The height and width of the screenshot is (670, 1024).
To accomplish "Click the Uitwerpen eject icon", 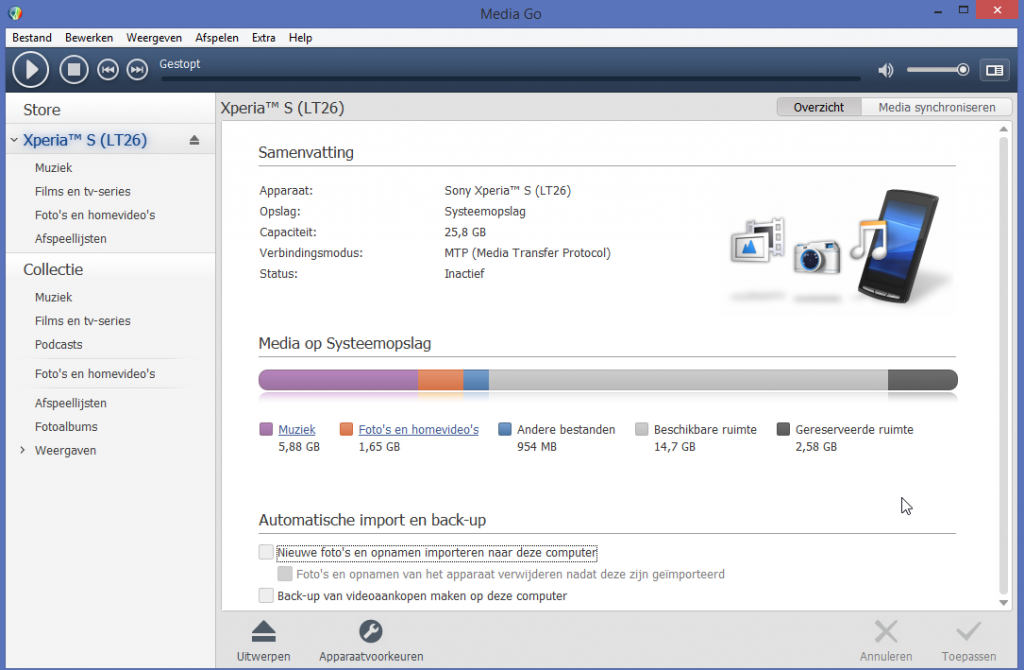I will (264, 631).
